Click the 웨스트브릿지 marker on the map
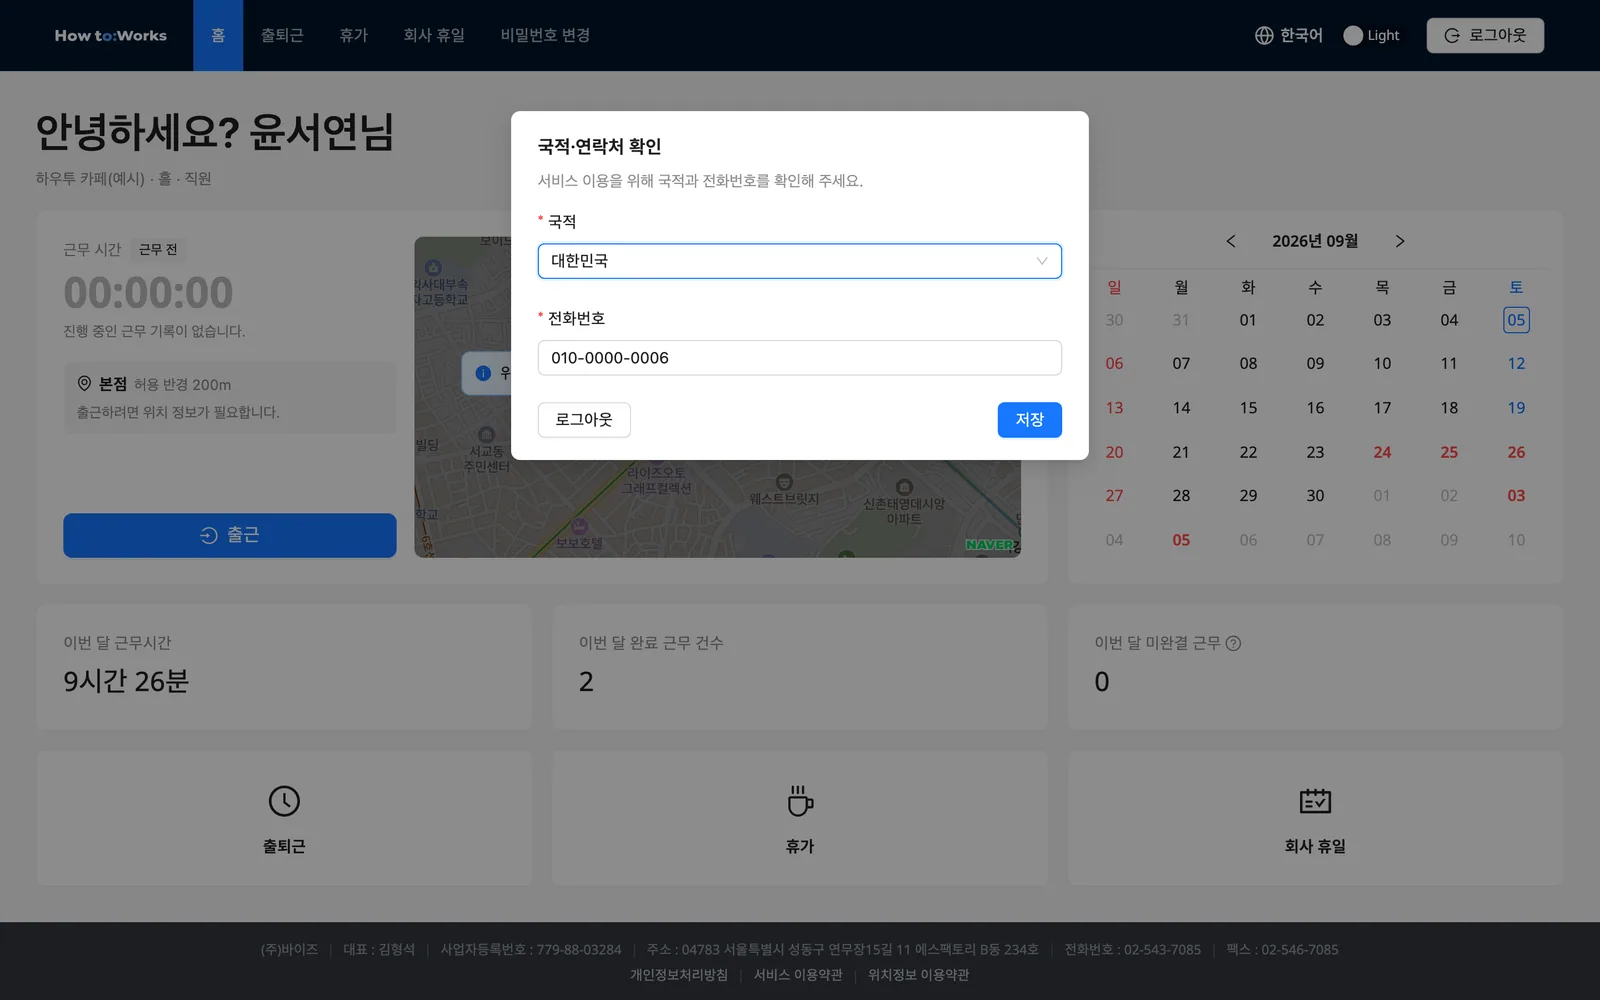 tap(784, 483)
